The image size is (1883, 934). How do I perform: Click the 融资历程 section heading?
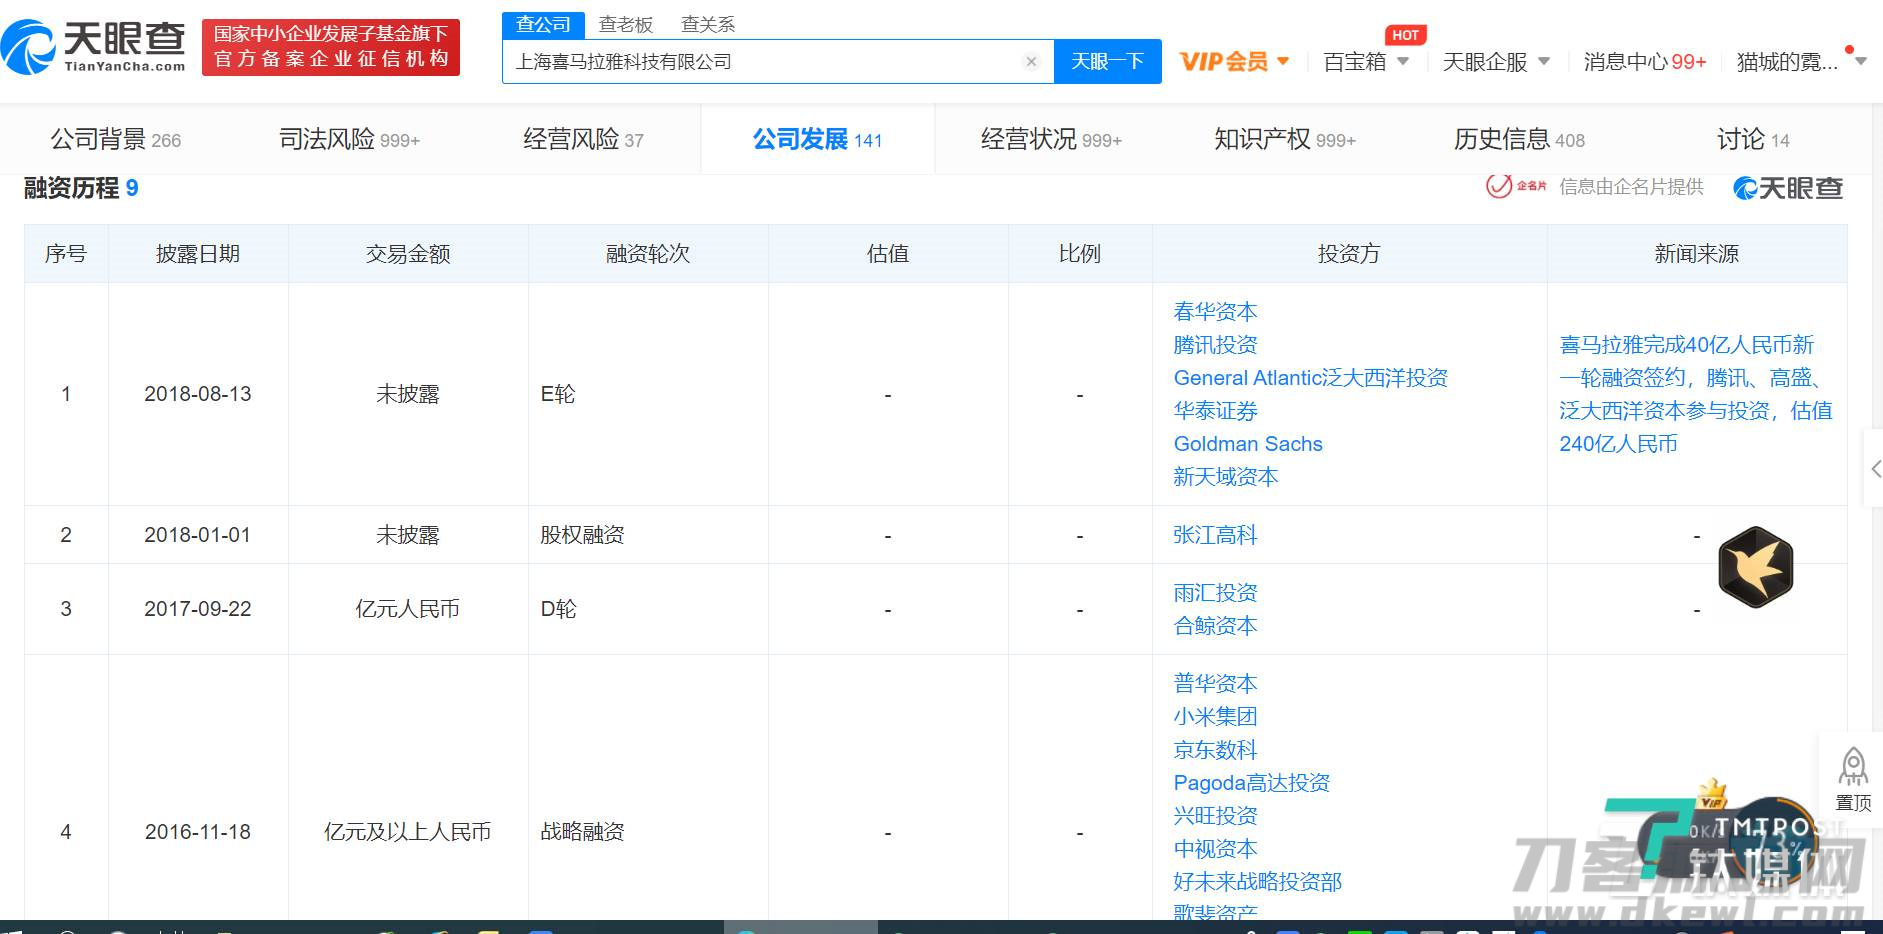click(x=81, y=188)
